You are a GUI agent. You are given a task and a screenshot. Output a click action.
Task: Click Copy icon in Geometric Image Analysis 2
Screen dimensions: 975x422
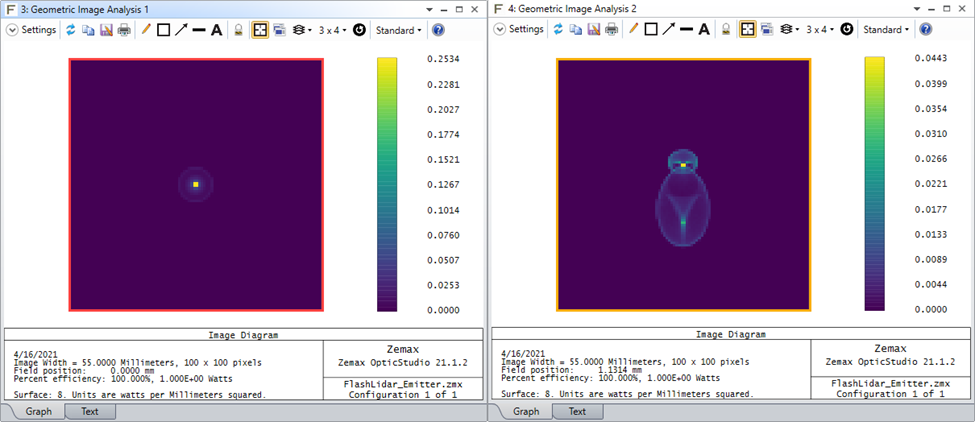pos(576,30)
